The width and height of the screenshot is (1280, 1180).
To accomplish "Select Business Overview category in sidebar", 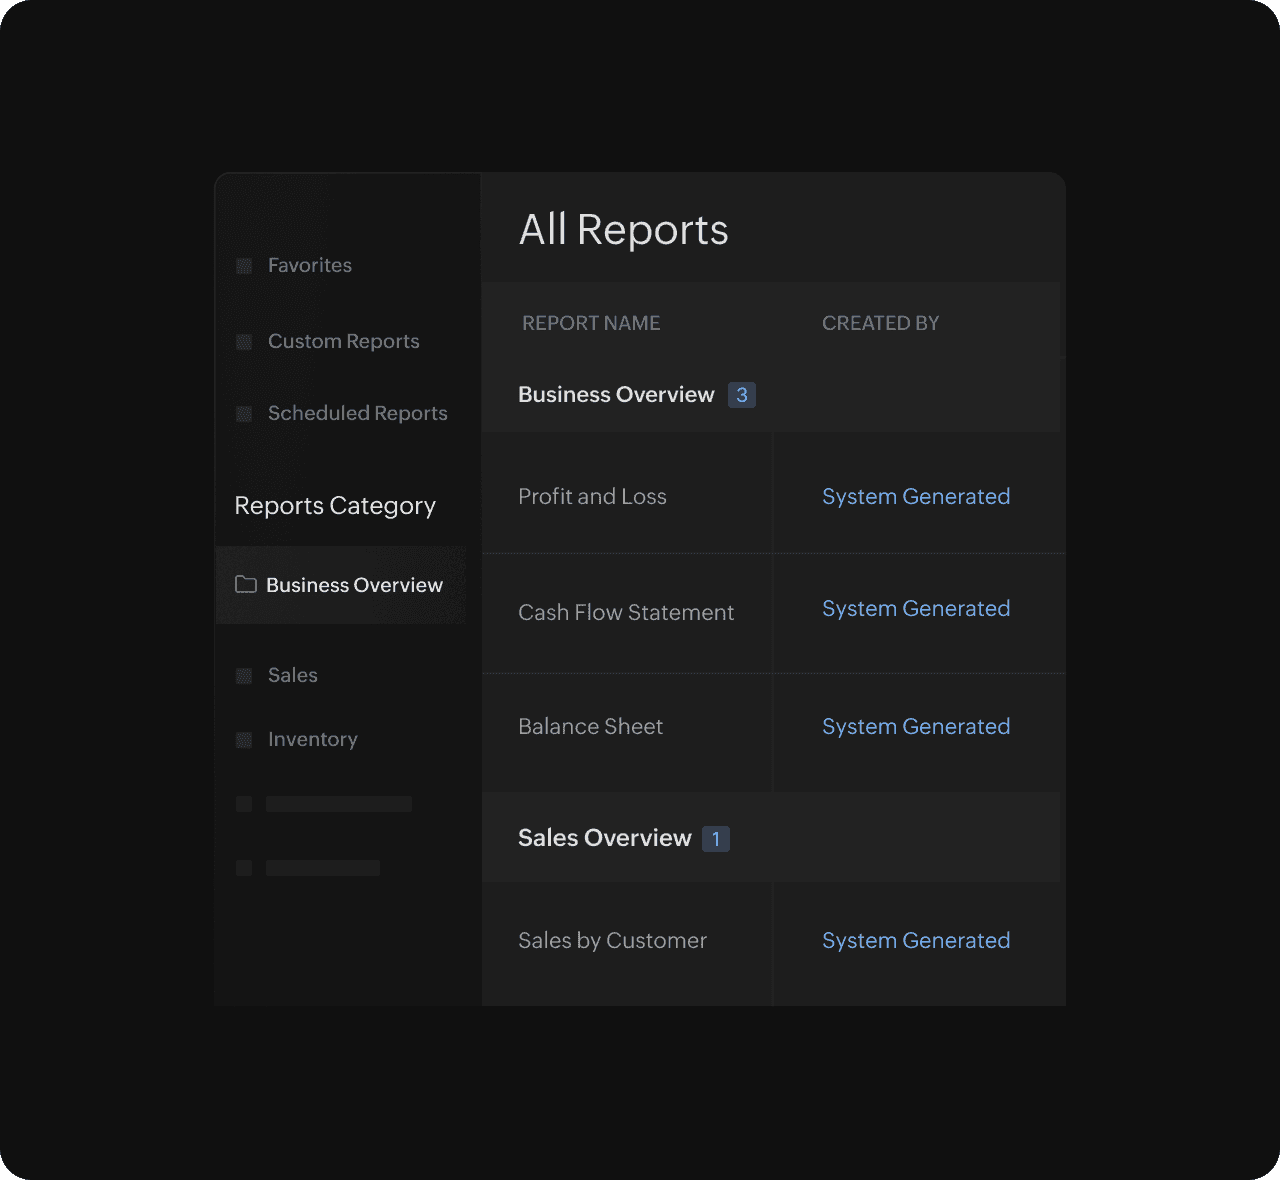I will click(x=354, y=586).
